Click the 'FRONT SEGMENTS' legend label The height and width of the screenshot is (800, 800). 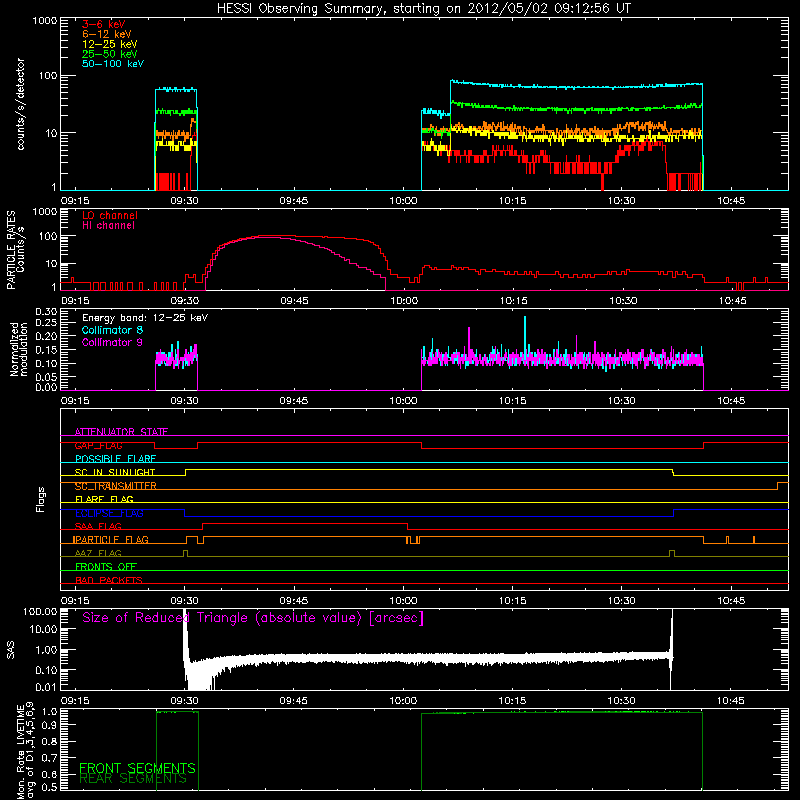137,768
